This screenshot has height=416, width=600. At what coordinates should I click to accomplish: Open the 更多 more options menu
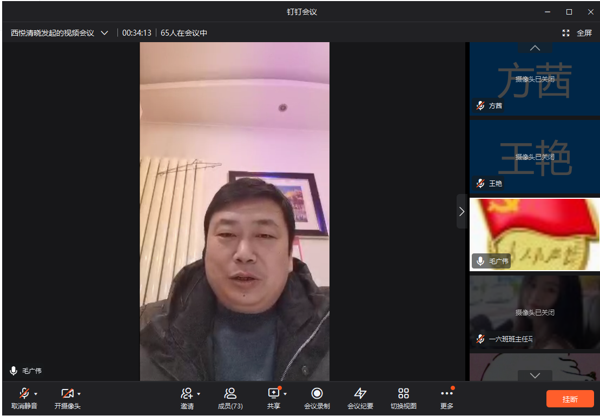tap(446, 394)
